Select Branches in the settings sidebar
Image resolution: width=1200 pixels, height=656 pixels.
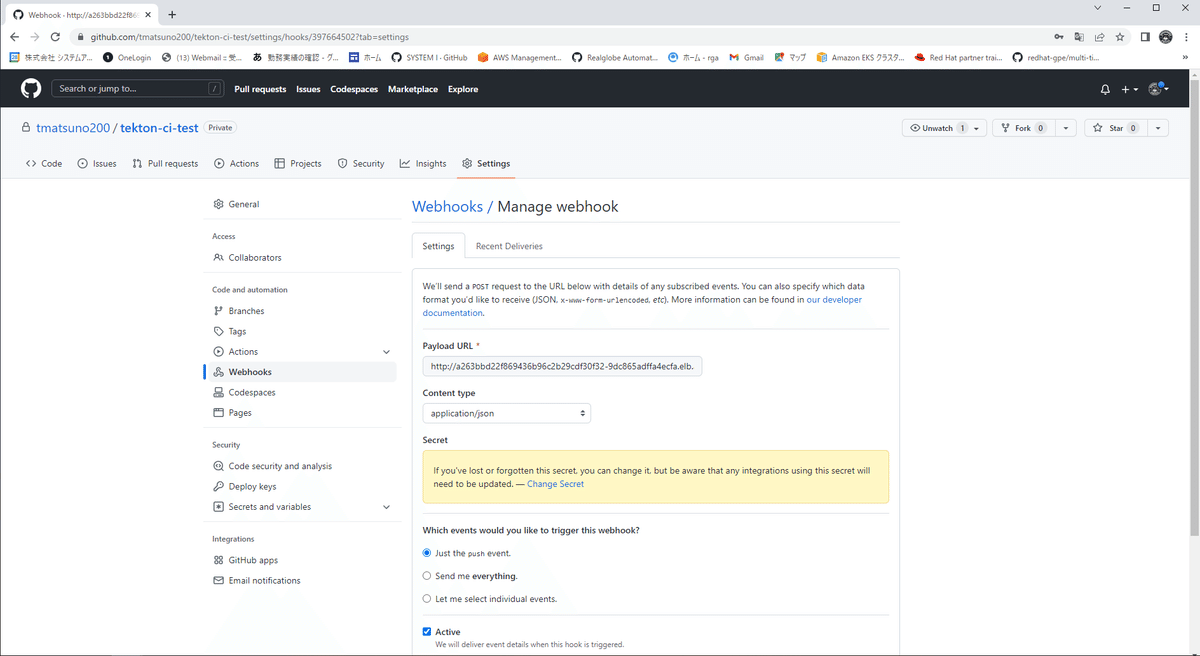(247, 310)
